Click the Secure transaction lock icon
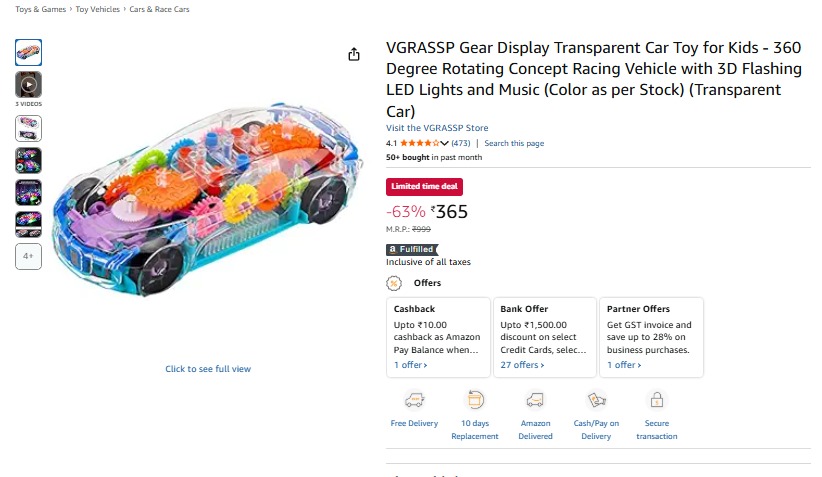This screenshot has height=477, width=822. pyautogui.click(x=657, y=401)
